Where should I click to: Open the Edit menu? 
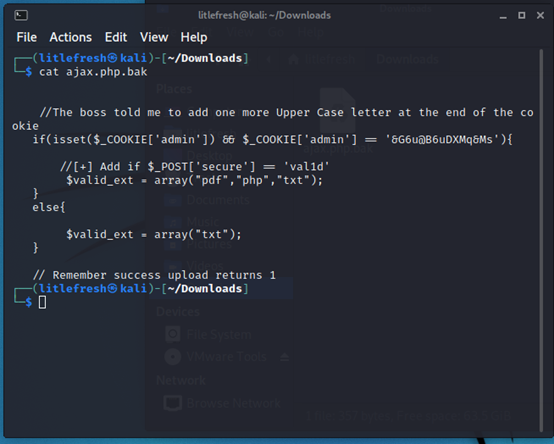[x=116, y=37]
